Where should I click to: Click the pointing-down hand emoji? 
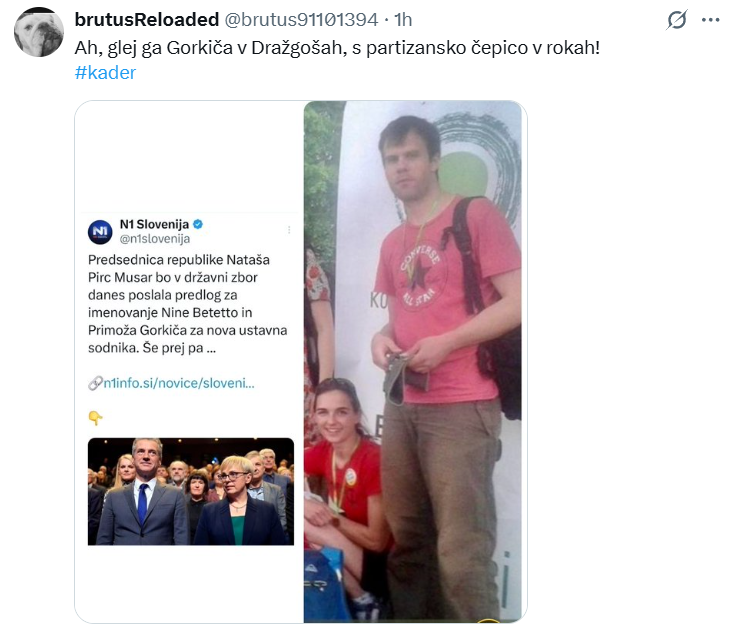(x=95, y=418)
